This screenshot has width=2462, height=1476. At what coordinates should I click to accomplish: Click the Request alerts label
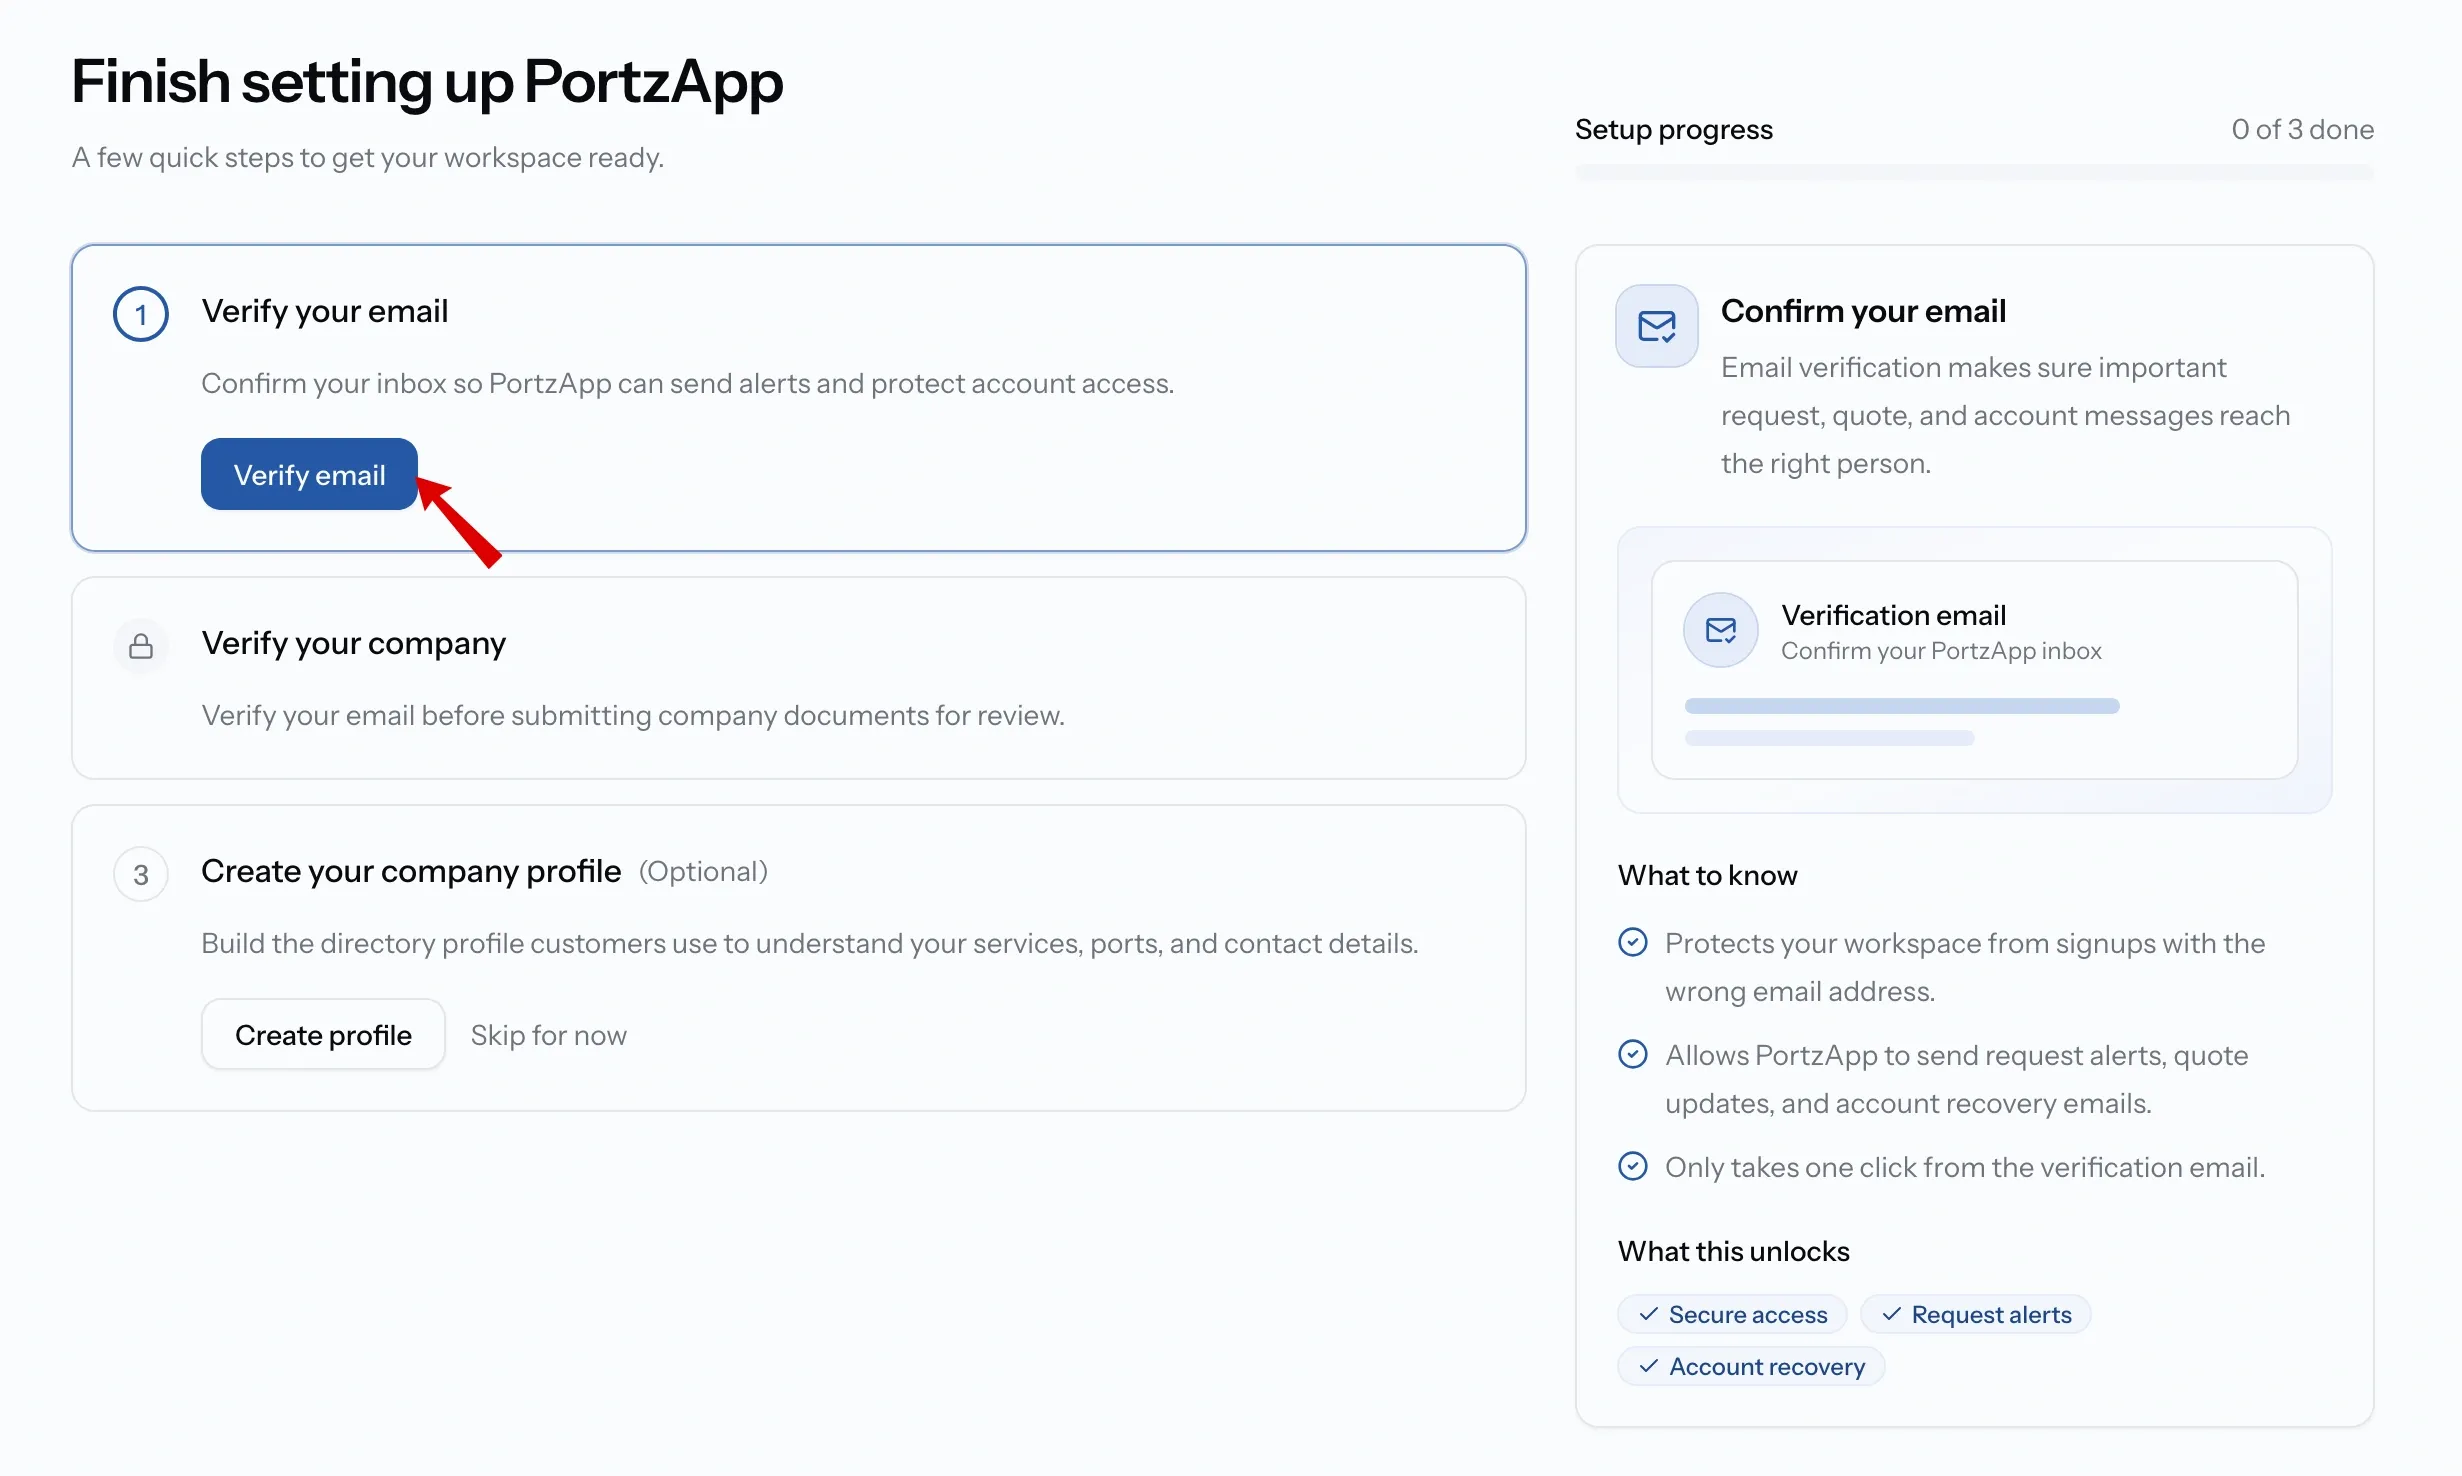[1992, 1314]
